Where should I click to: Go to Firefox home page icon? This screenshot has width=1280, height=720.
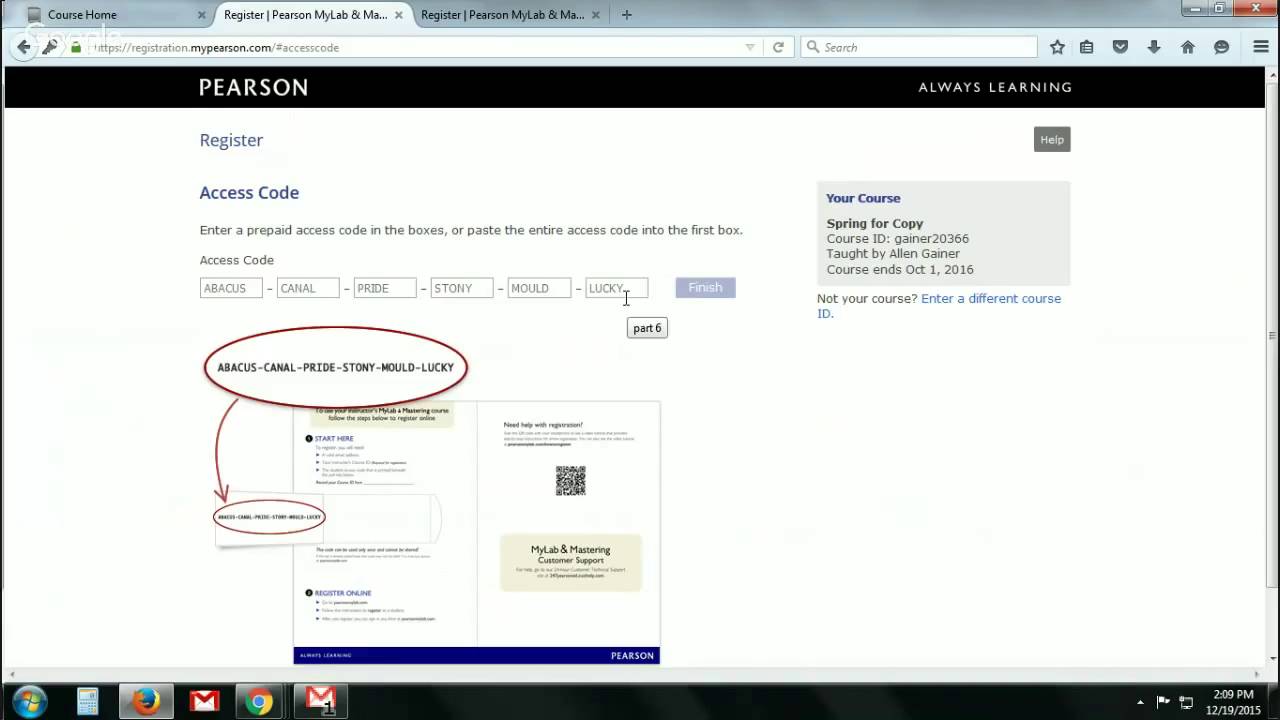[x=1188, y=47]
